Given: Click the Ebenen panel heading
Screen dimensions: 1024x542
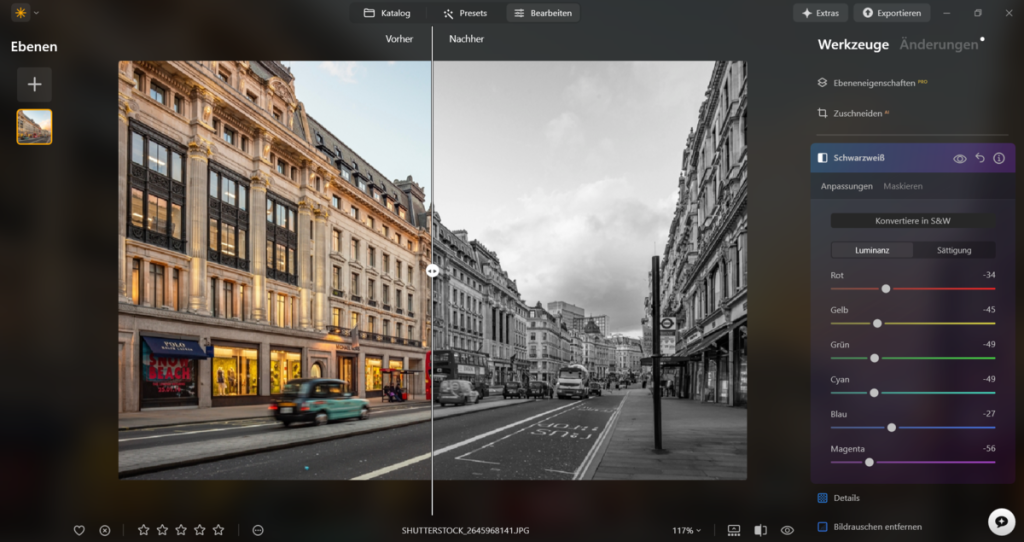Looking at the screenshot, I should click(34, 46).
